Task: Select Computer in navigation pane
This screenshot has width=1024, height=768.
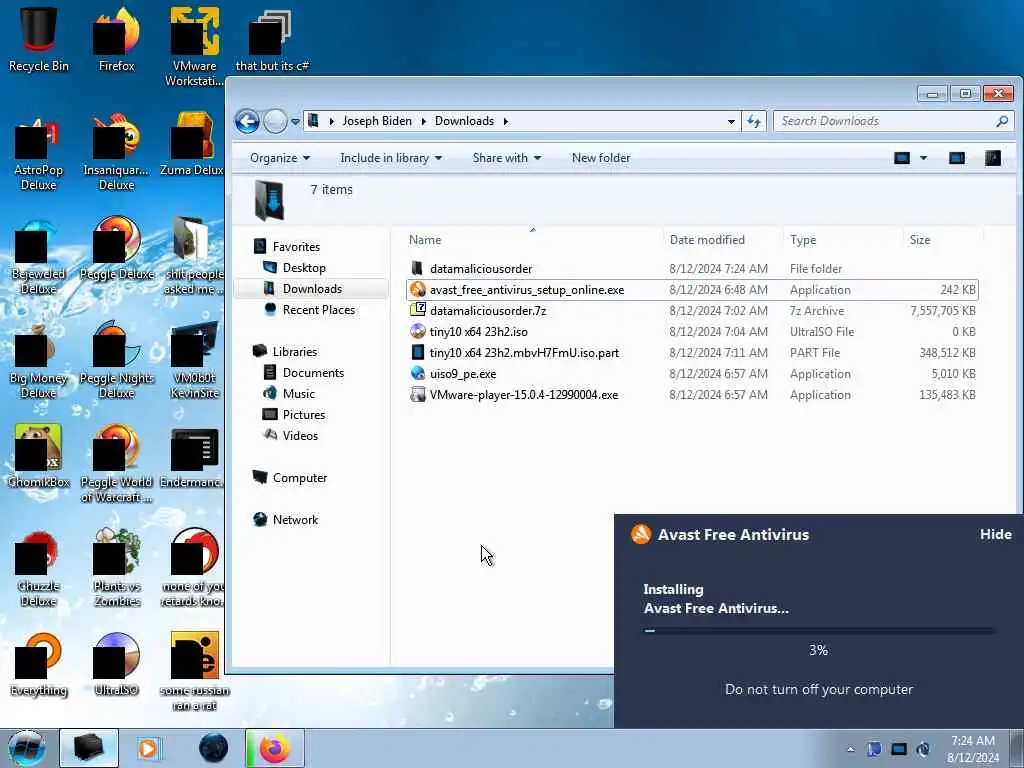Action: [300, 477]
